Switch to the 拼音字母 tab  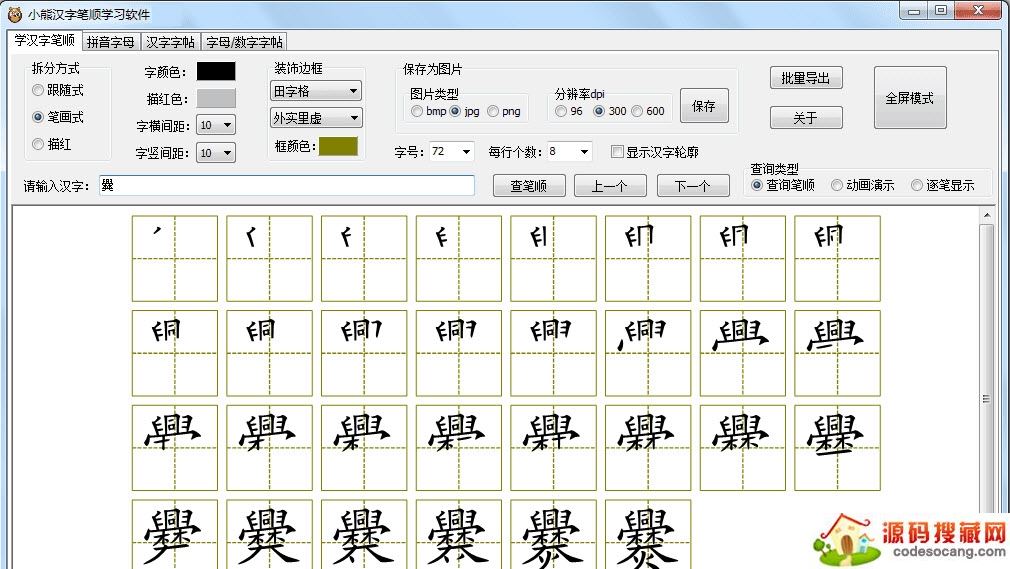click(110, 42)
